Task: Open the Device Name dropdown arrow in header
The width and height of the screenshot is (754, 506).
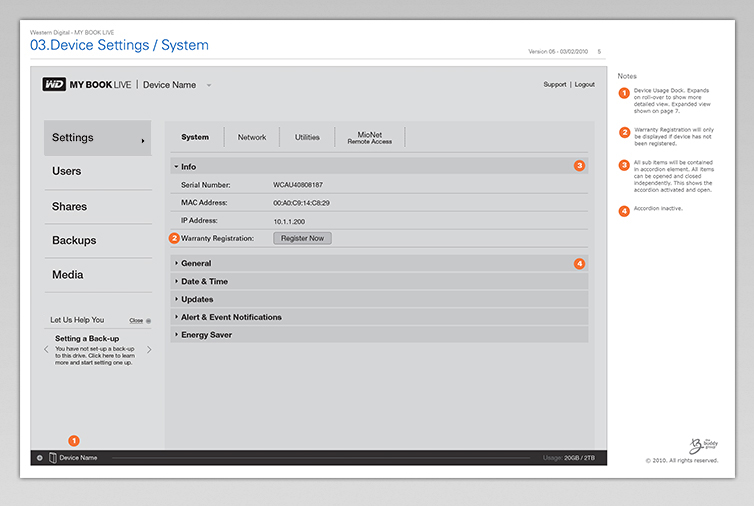Action: 209,85
